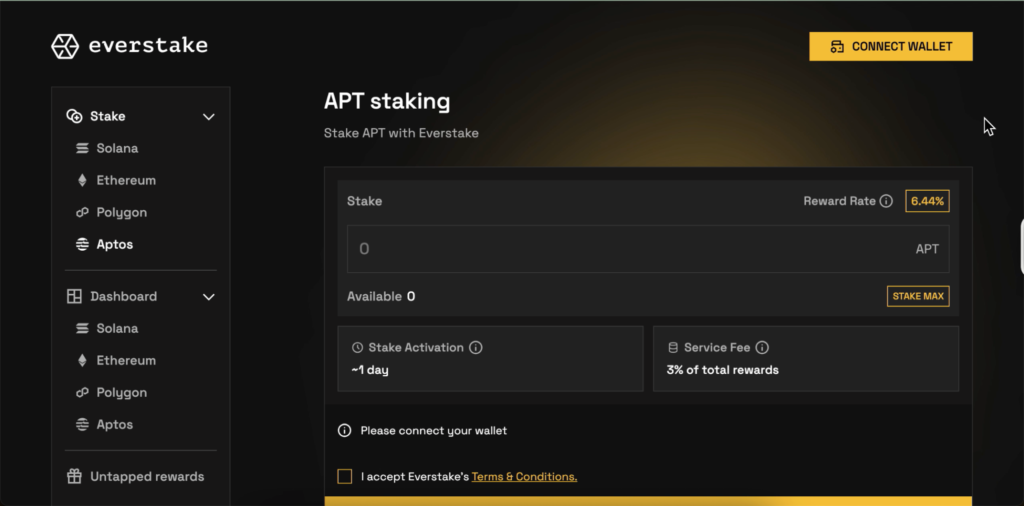Collapse the Stake section chevron

coord(209,116)
